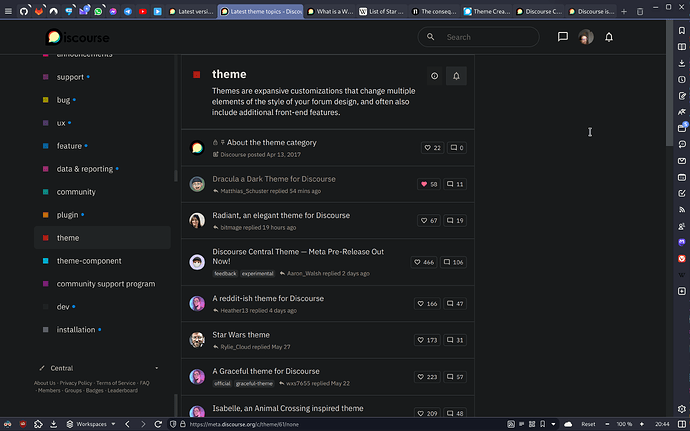Switch to the Telegram pinned tab
This screenshot has width=690, height=431.
point(128,11)
